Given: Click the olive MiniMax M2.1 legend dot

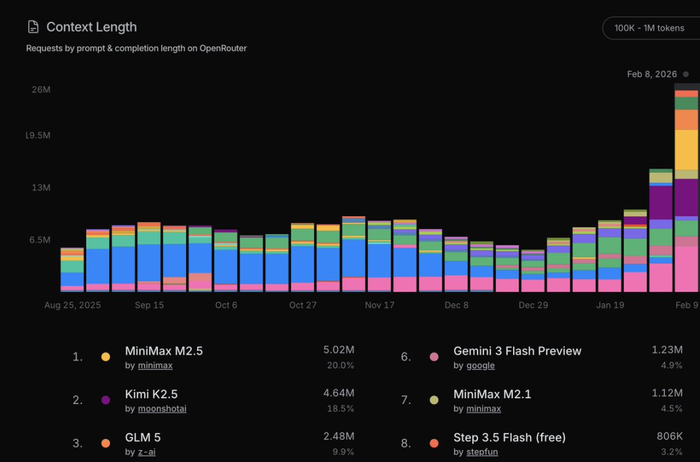Looking at the screenshot, I should pos(434,400).
